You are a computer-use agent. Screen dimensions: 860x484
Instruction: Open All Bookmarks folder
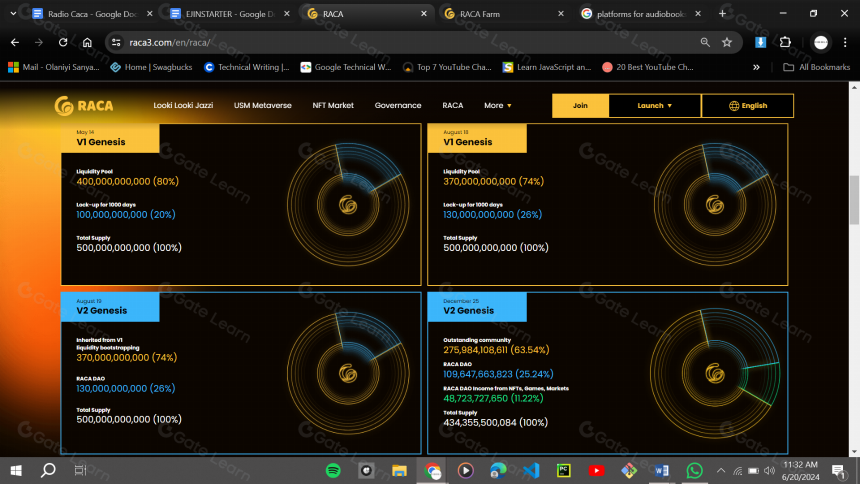coord(817,67)
